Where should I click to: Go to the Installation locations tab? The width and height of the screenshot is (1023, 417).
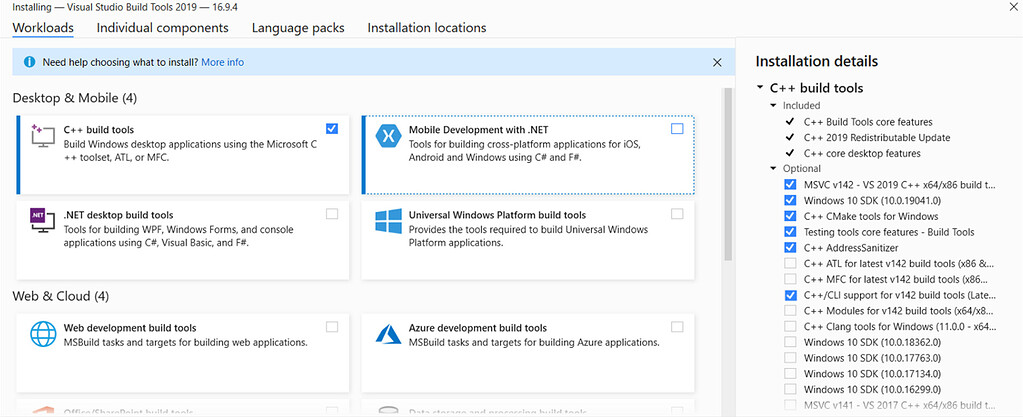[426, 28]
